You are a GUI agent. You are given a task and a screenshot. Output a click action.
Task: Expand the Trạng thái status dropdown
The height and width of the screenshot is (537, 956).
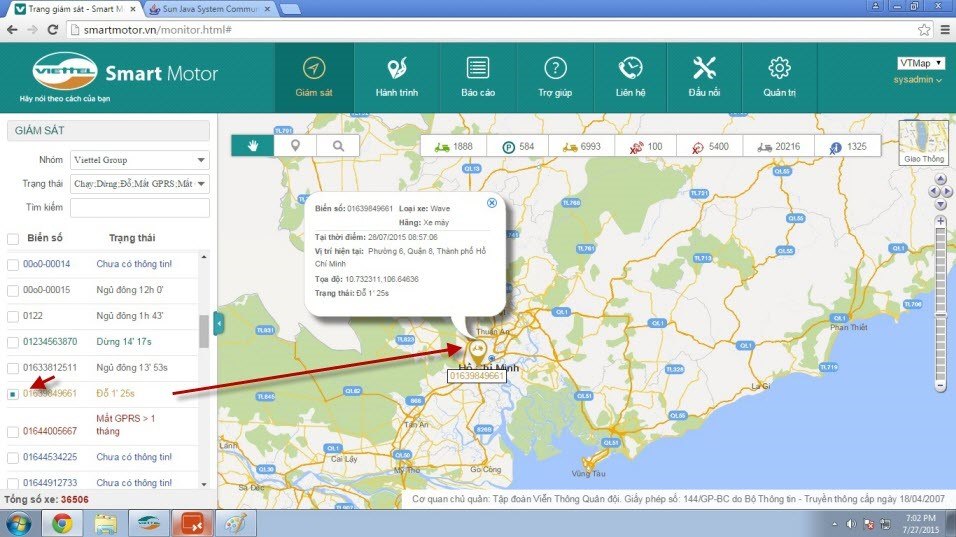pyautogui.click(x=139, y=184)
